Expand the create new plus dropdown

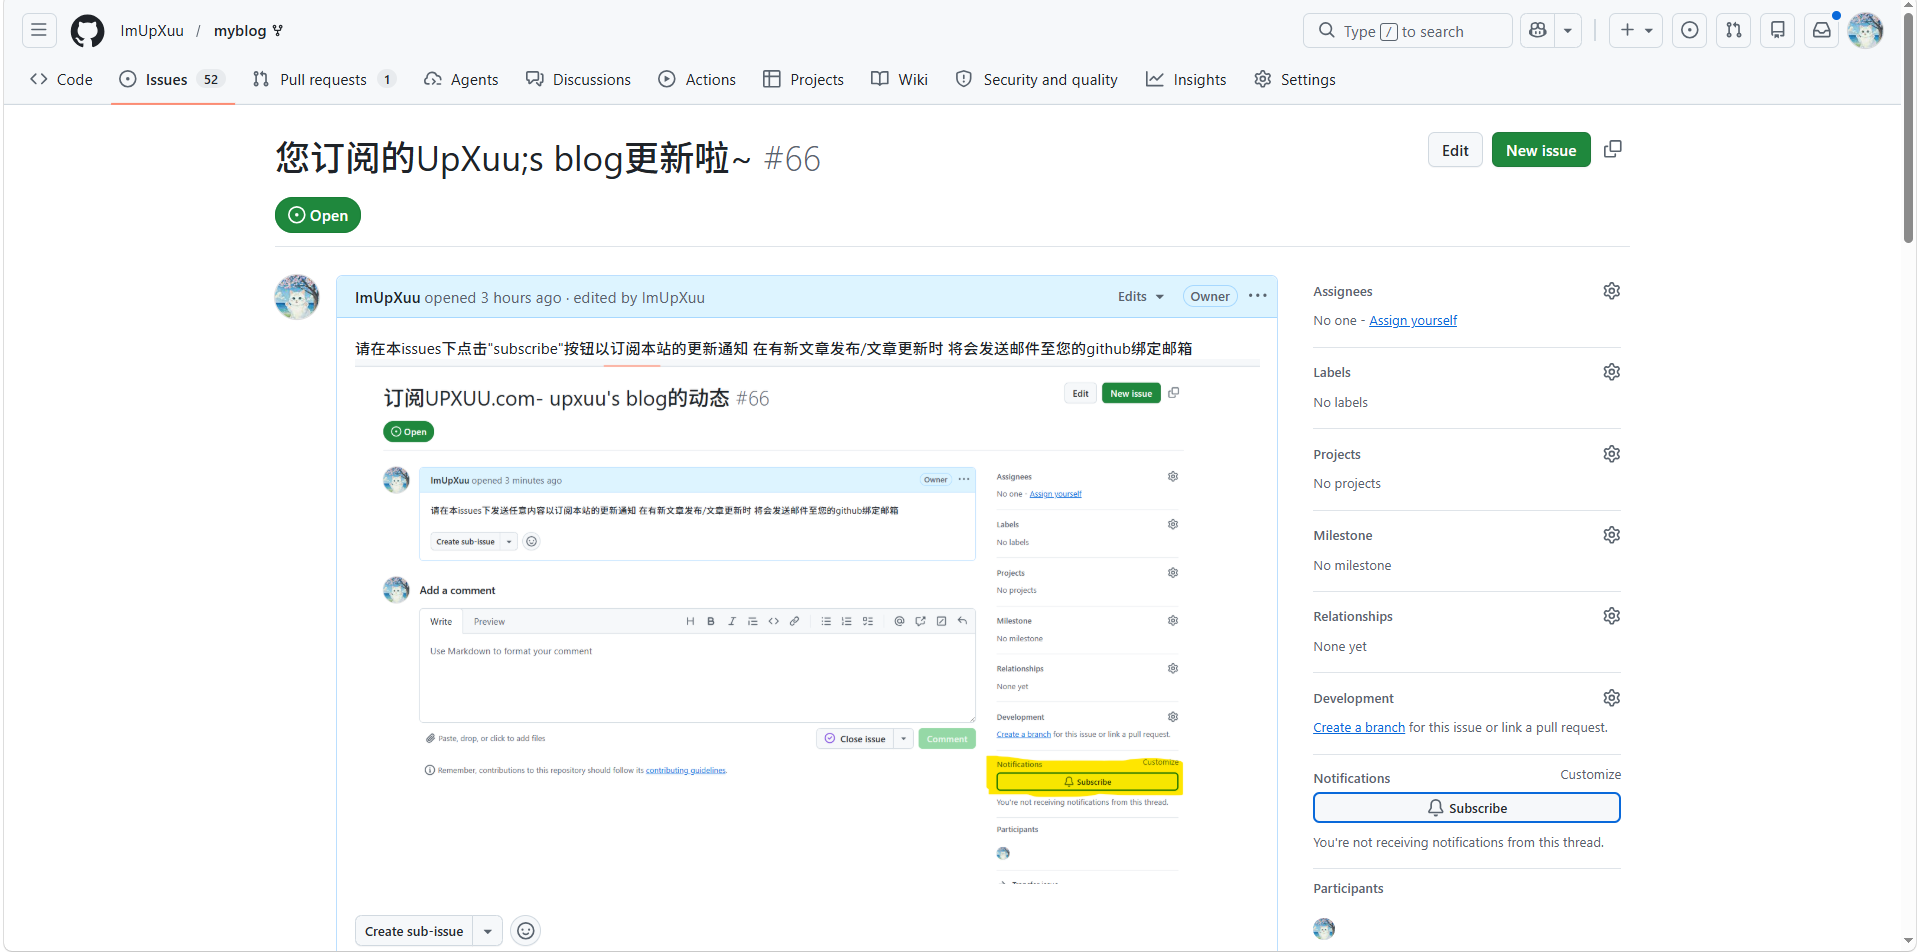[x=1636, y=31]
